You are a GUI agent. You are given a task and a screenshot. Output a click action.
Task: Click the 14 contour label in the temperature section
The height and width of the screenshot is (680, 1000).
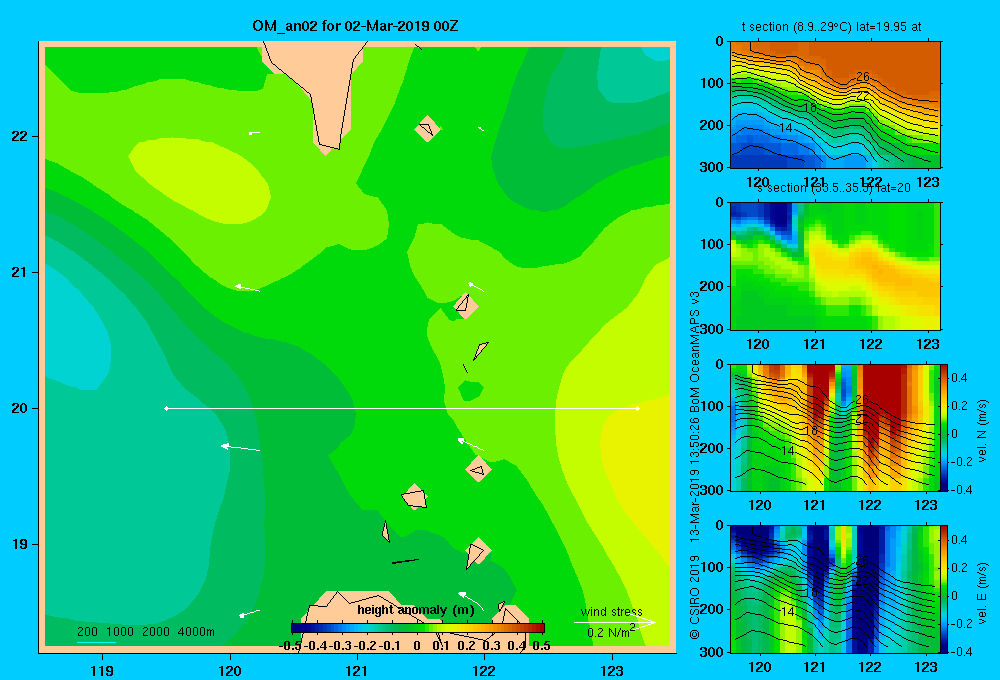pos(786,128)
